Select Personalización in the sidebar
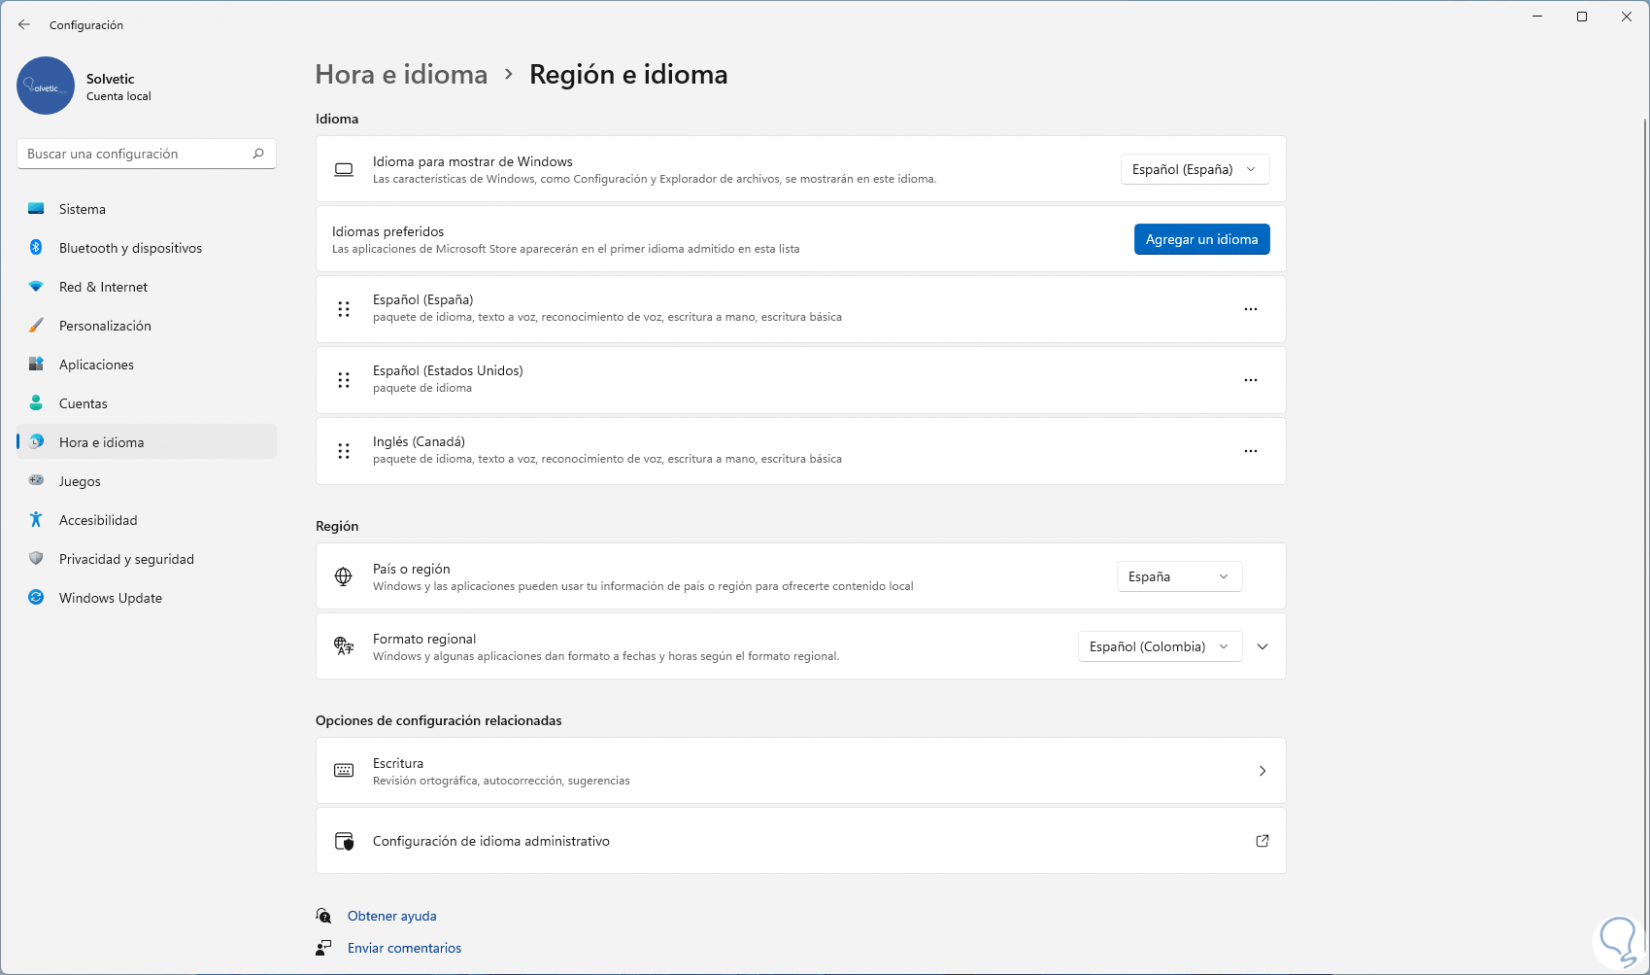The height and width of the screenshot is (975, 1650). [x=105, y=326]
